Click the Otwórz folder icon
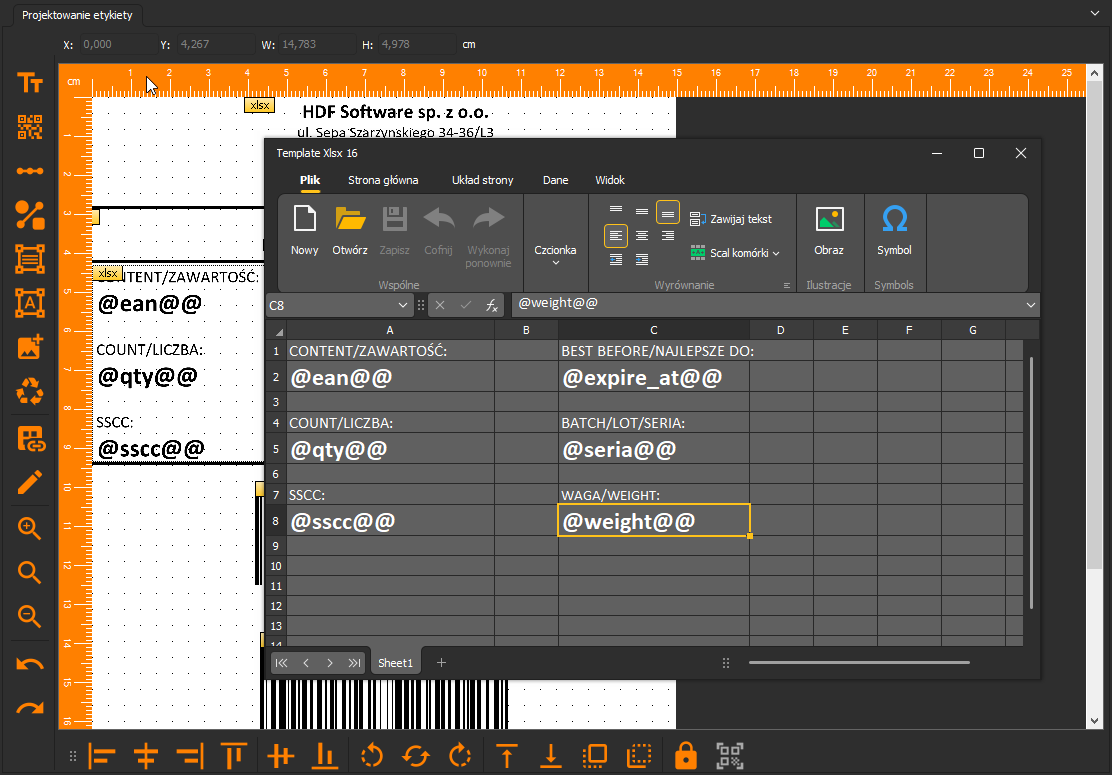The height and width of the screenshot is (775, 1112). [x=350, y=219]
